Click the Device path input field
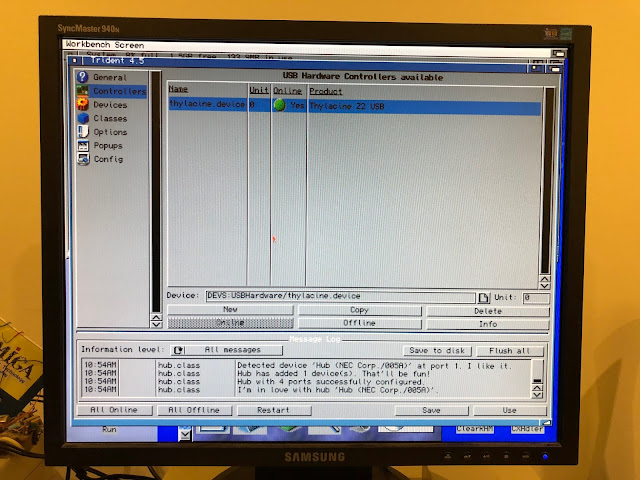 point(340,296)
